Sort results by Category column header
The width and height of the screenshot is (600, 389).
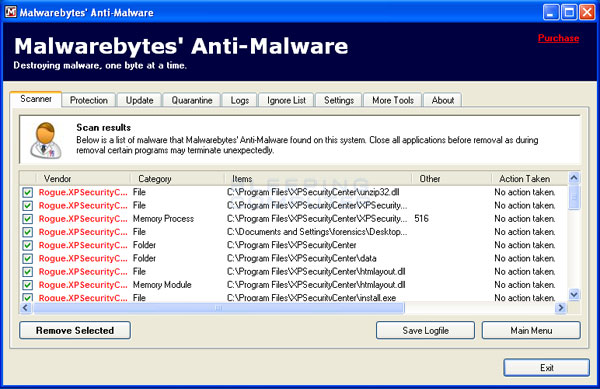pyautogui.click(x=178, y=179)
